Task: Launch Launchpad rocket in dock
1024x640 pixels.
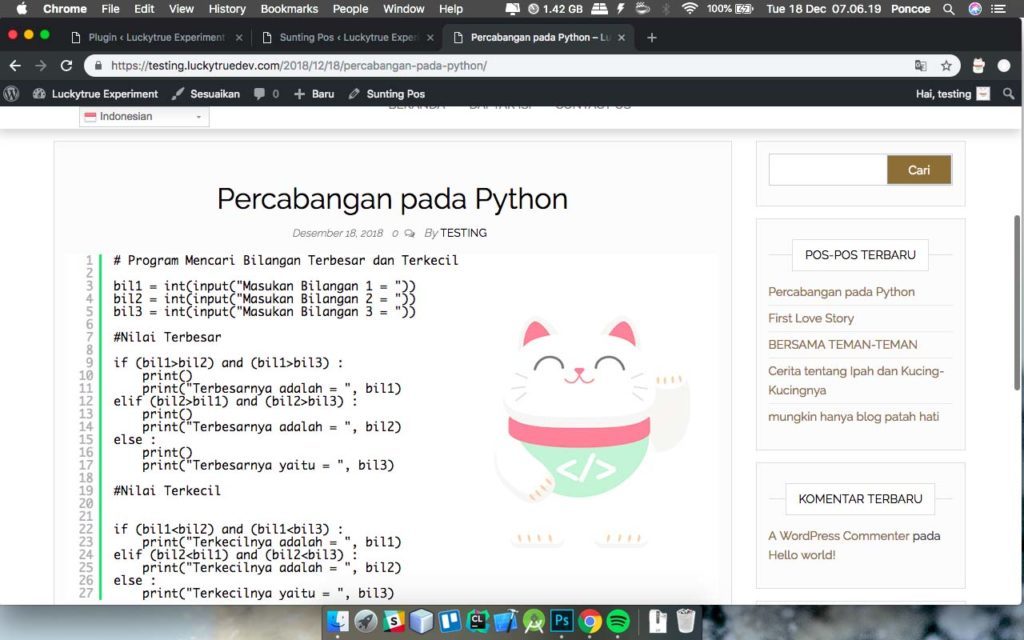Action: pos(366,621)
